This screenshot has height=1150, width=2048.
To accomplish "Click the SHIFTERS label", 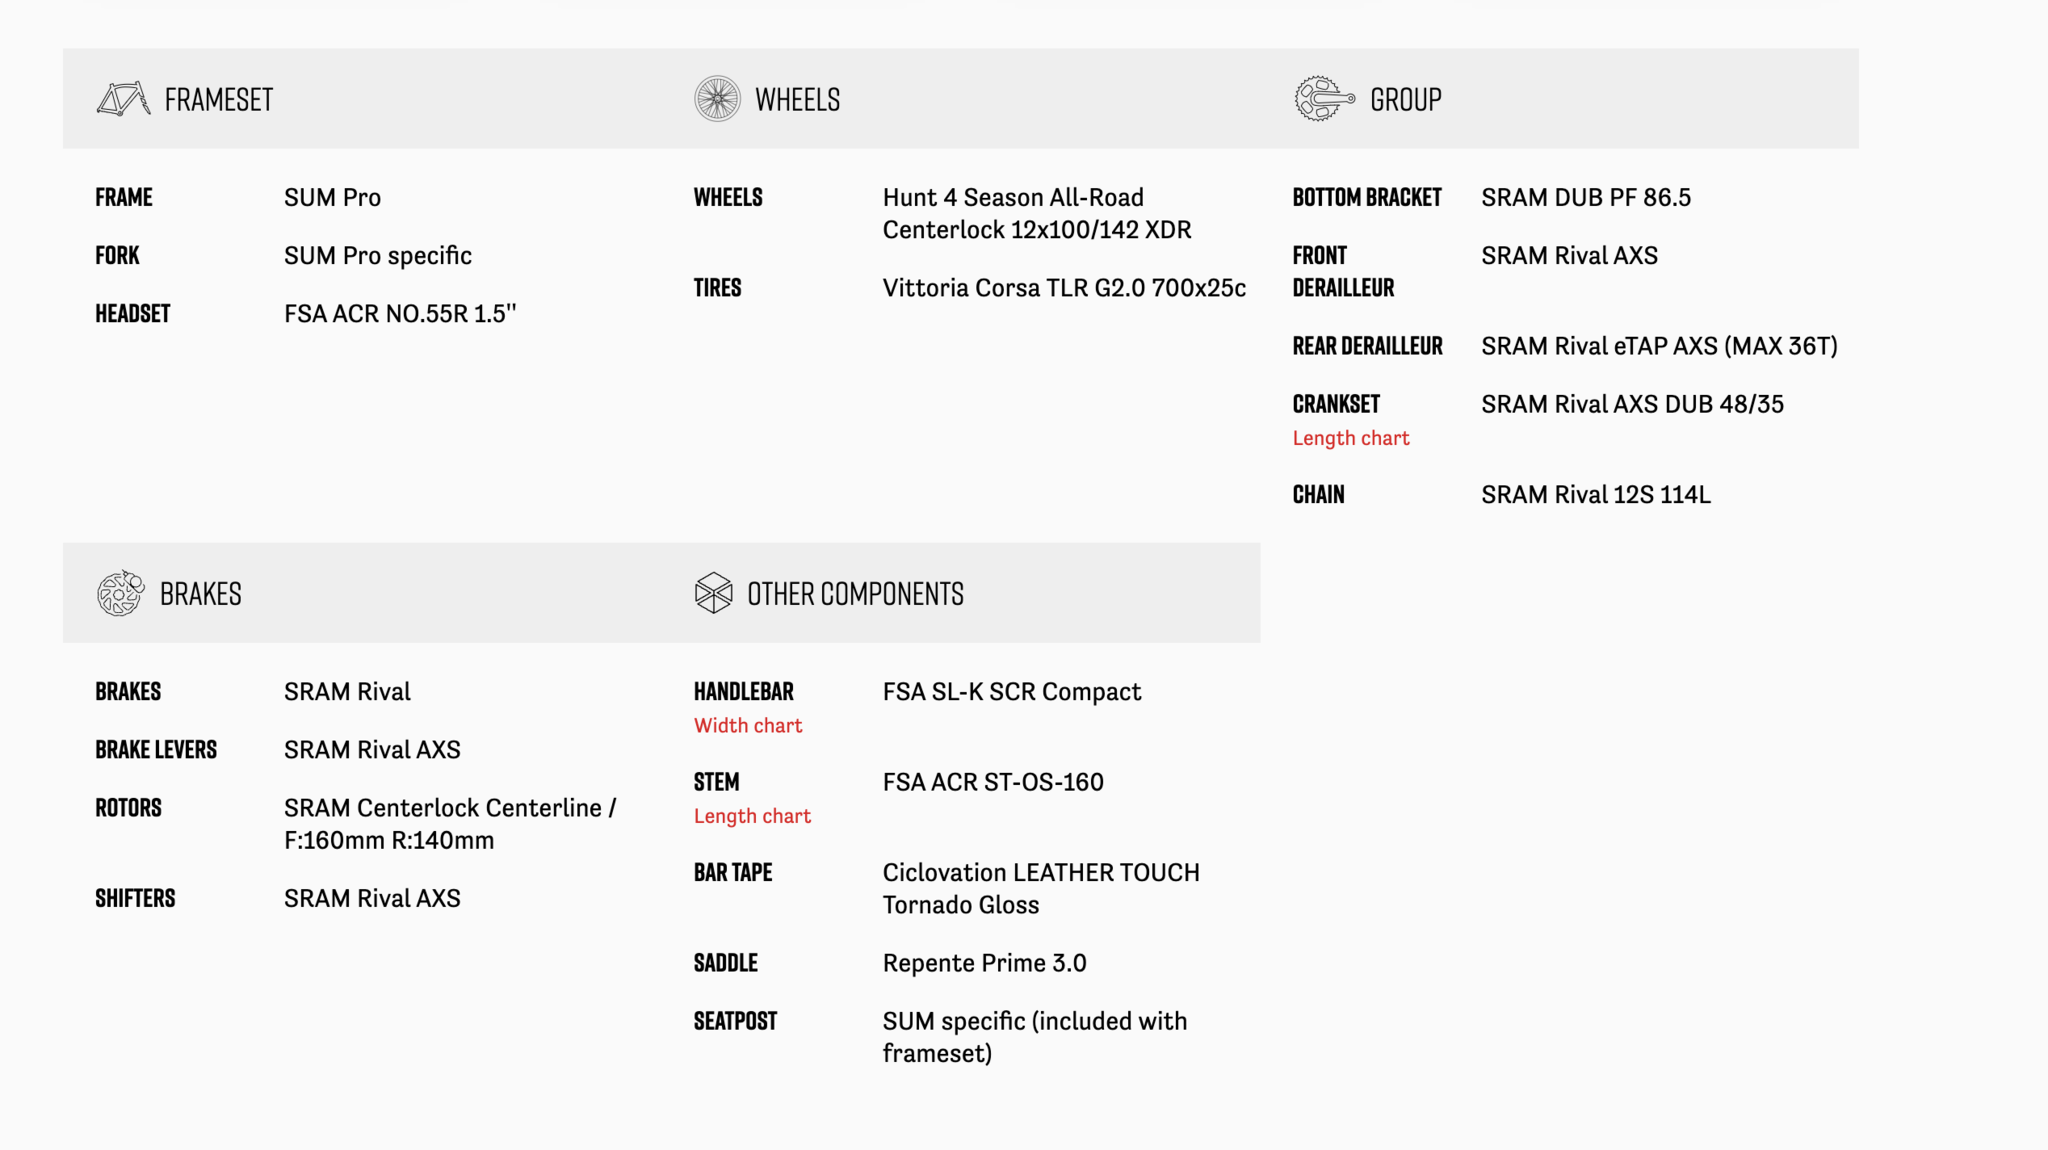I will click(135, 898).
